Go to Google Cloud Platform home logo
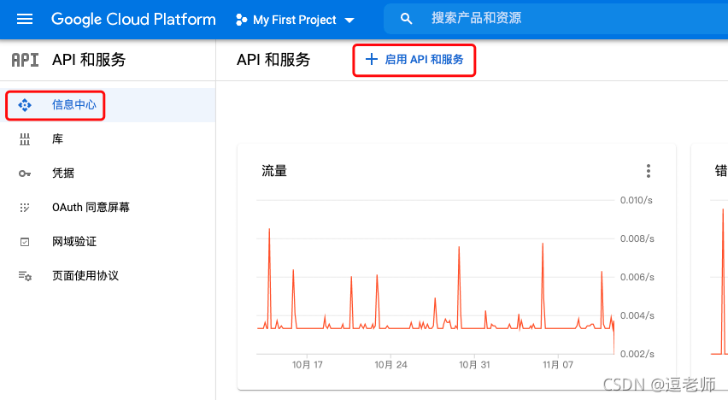Image resolution: width=728 pixels, height=400 pixels. click(133, 19)
